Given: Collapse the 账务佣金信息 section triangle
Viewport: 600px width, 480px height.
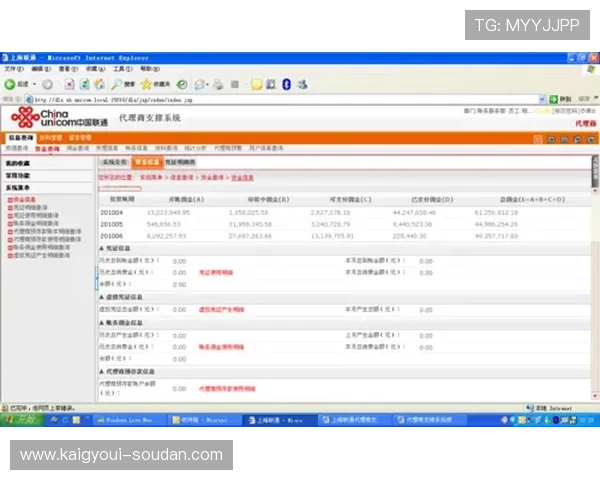Looking at the screenshot, I should 101,322.
